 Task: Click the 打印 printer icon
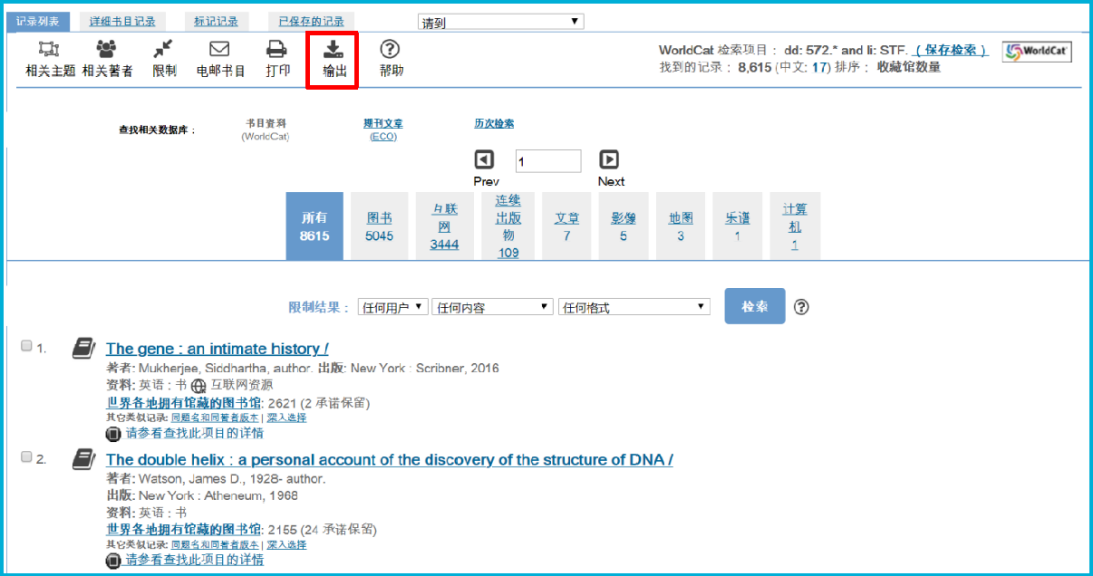click(277, 49)
